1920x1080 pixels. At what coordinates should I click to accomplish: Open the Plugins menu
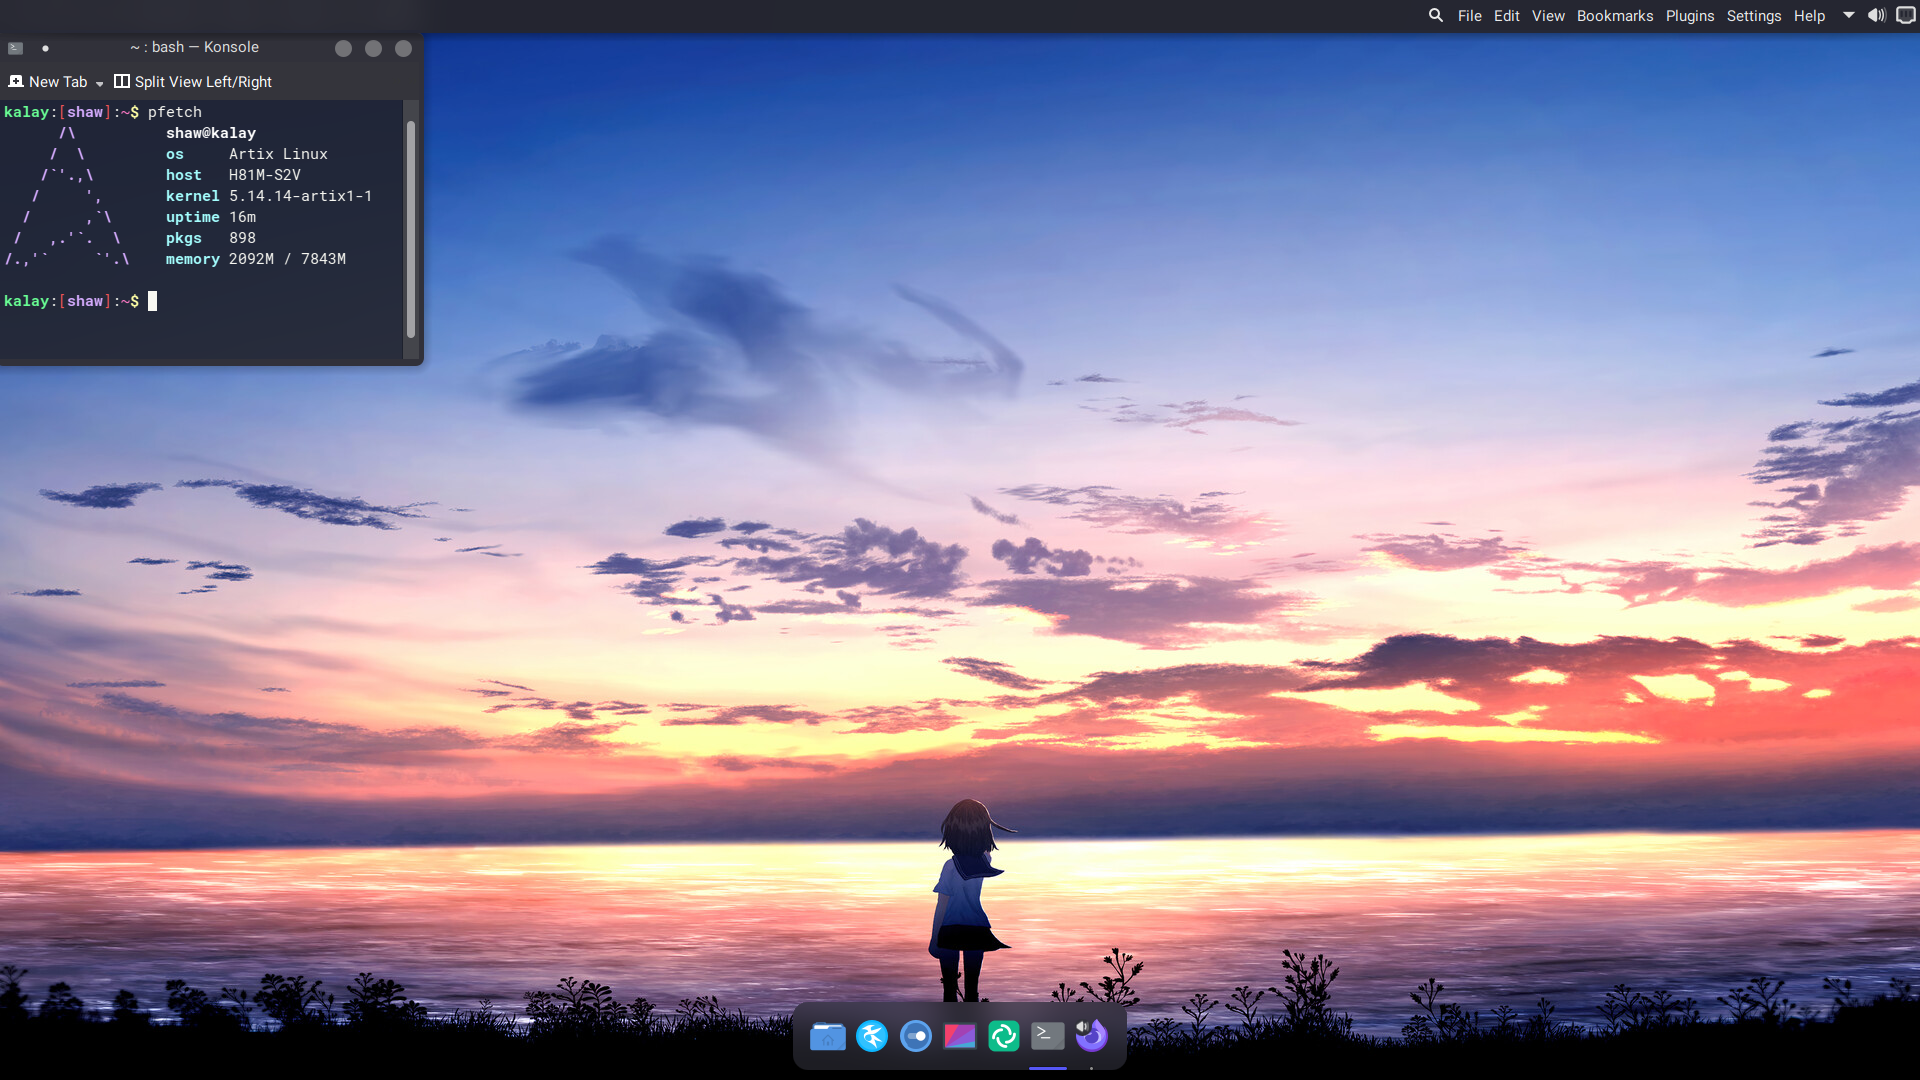point(1690,16)
